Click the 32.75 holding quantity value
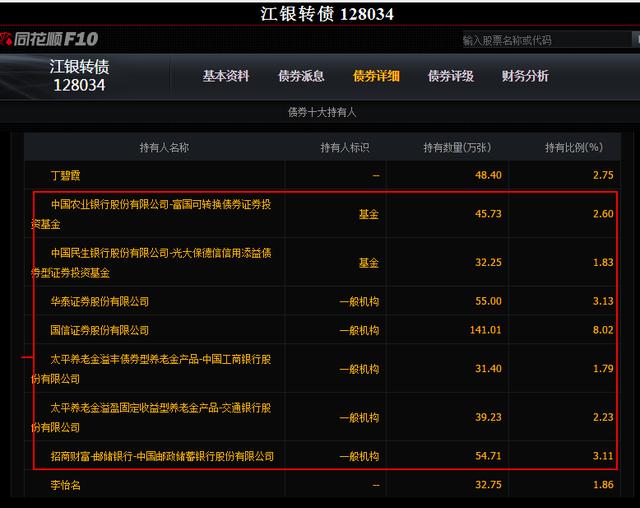 pos(488,485)
